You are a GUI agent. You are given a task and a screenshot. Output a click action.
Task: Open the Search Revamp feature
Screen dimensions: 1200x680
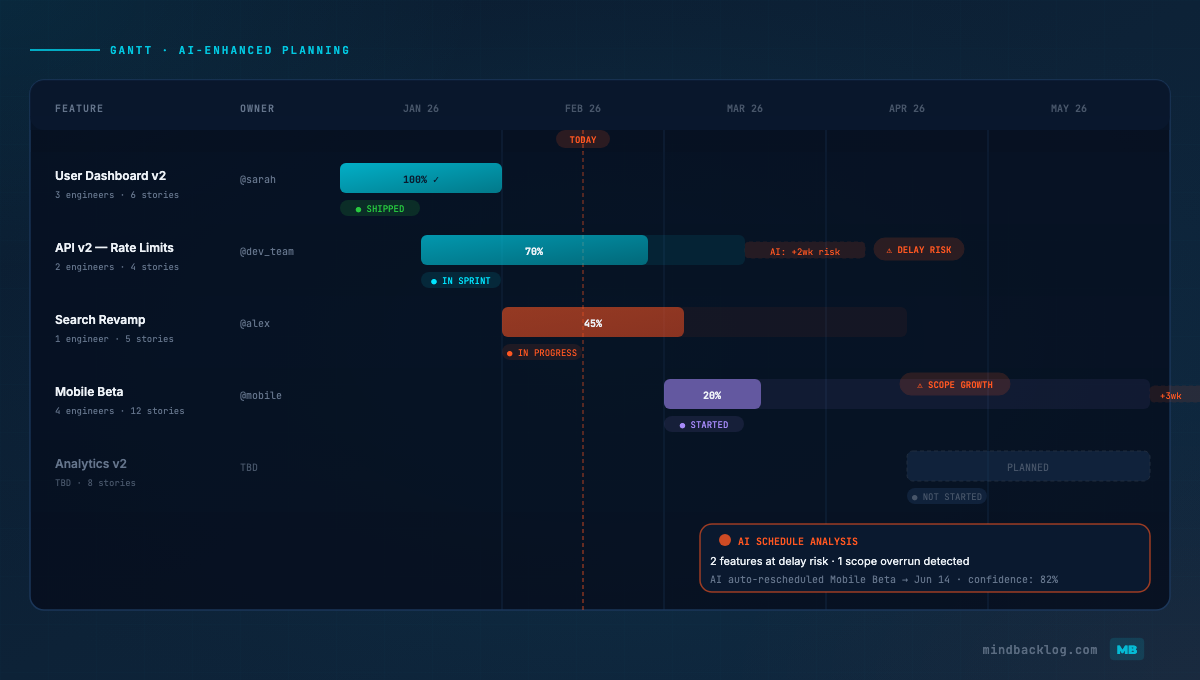tap(100, 320)
